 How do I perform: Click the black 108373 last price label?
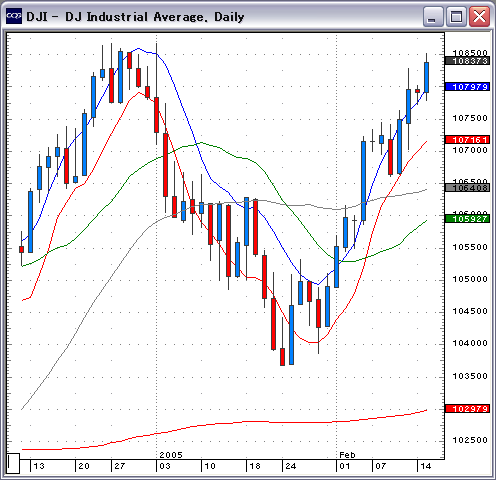468,61
